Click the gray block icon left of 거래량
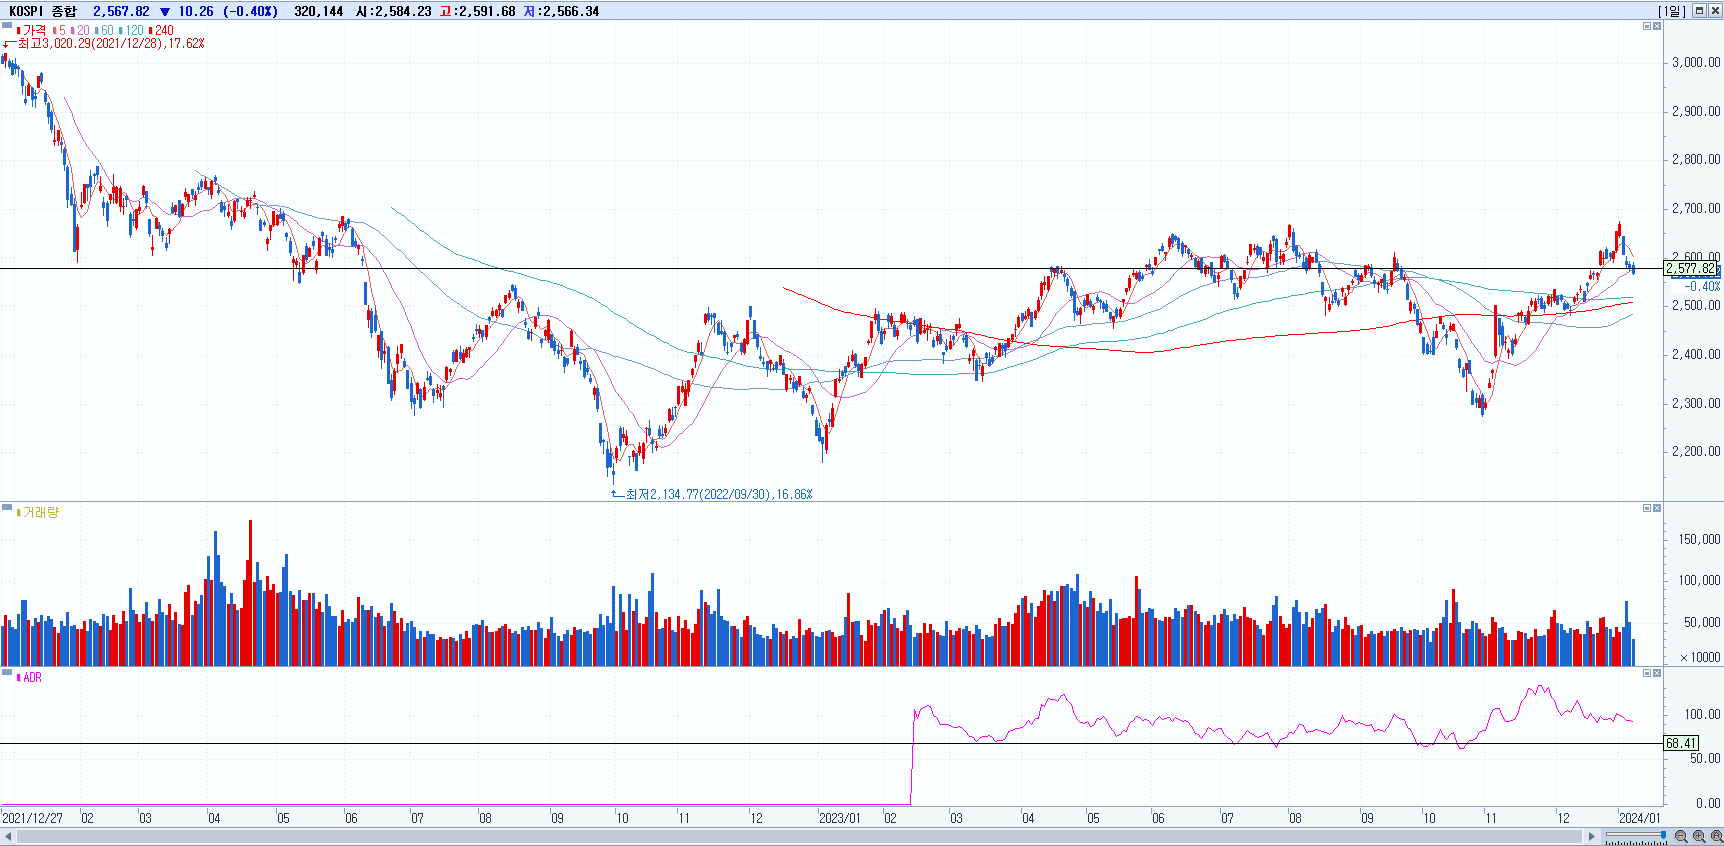The height and width of the screenshot is (846, 1724). click(x=7, y=507)
